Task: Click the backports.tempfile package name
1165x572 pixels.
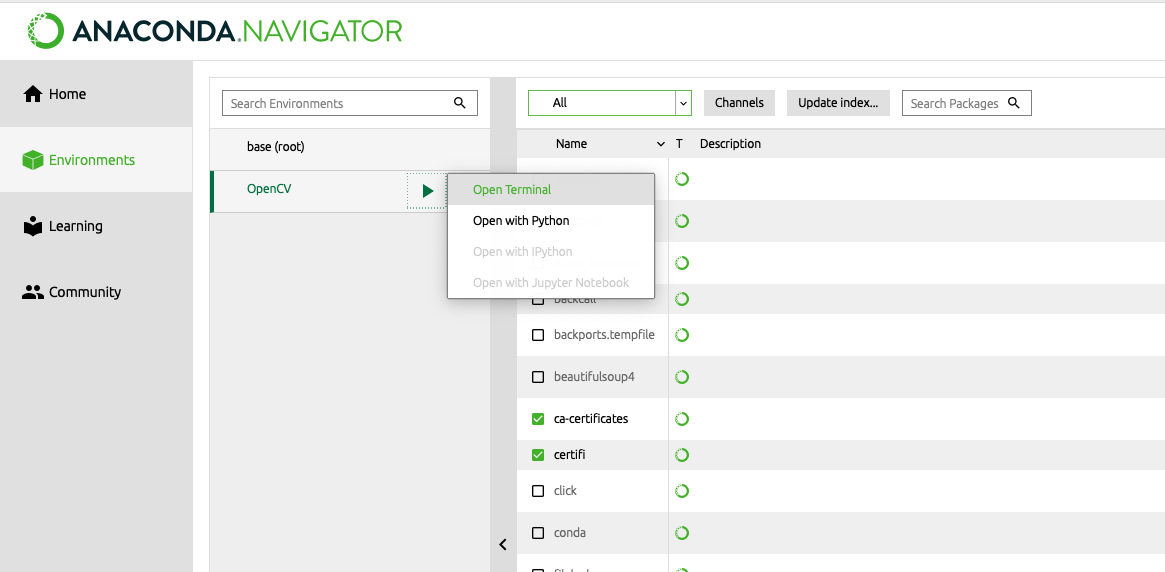Action: 604,335
